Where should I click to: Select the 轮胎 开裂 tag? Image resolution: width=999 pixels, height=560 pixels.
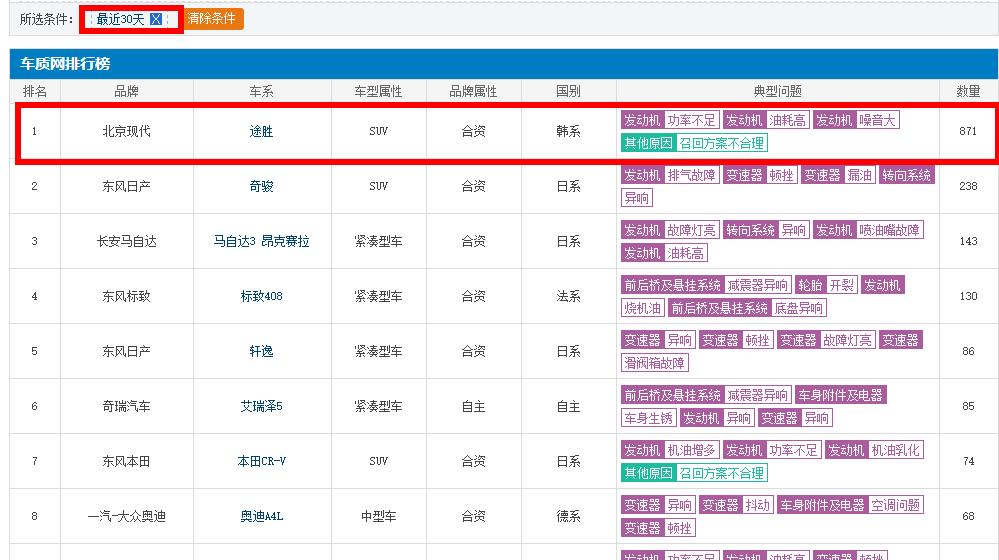[x=827, y=285]
